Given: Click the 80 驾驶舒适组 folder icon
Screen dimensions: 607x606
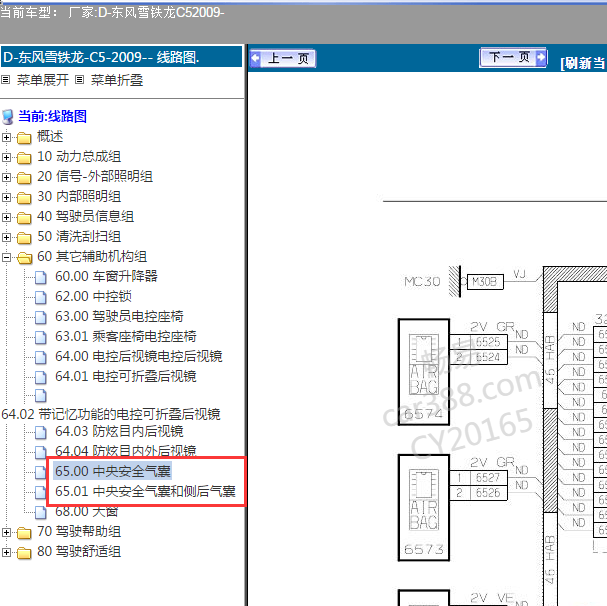Looking at the screenshot, I should pyautogui.click(x=24, y=553).
